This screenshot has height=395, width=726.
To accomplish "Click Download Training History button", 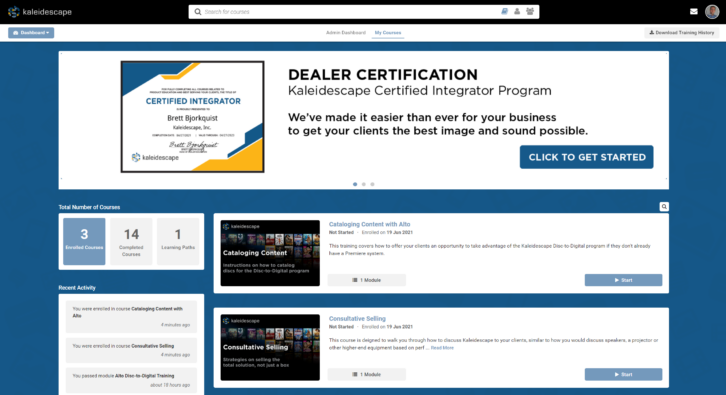I will (682, 32).
